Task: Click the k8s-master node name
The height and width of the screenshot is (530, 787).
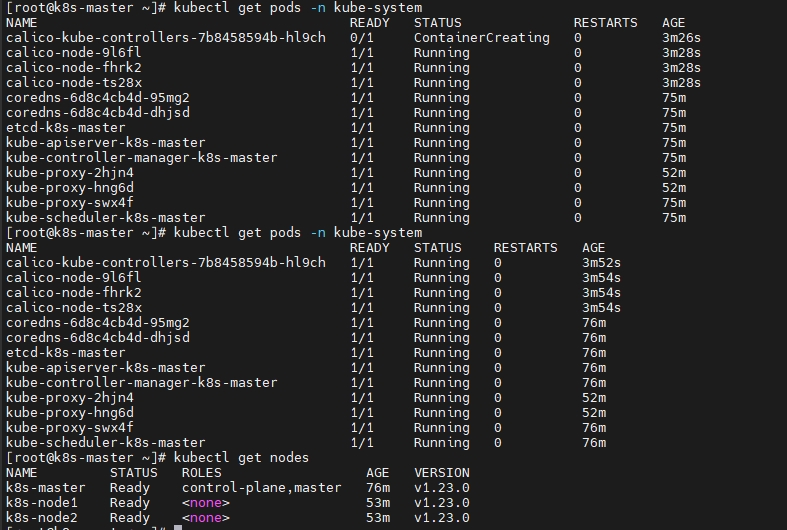Action: tap(46, 487)
